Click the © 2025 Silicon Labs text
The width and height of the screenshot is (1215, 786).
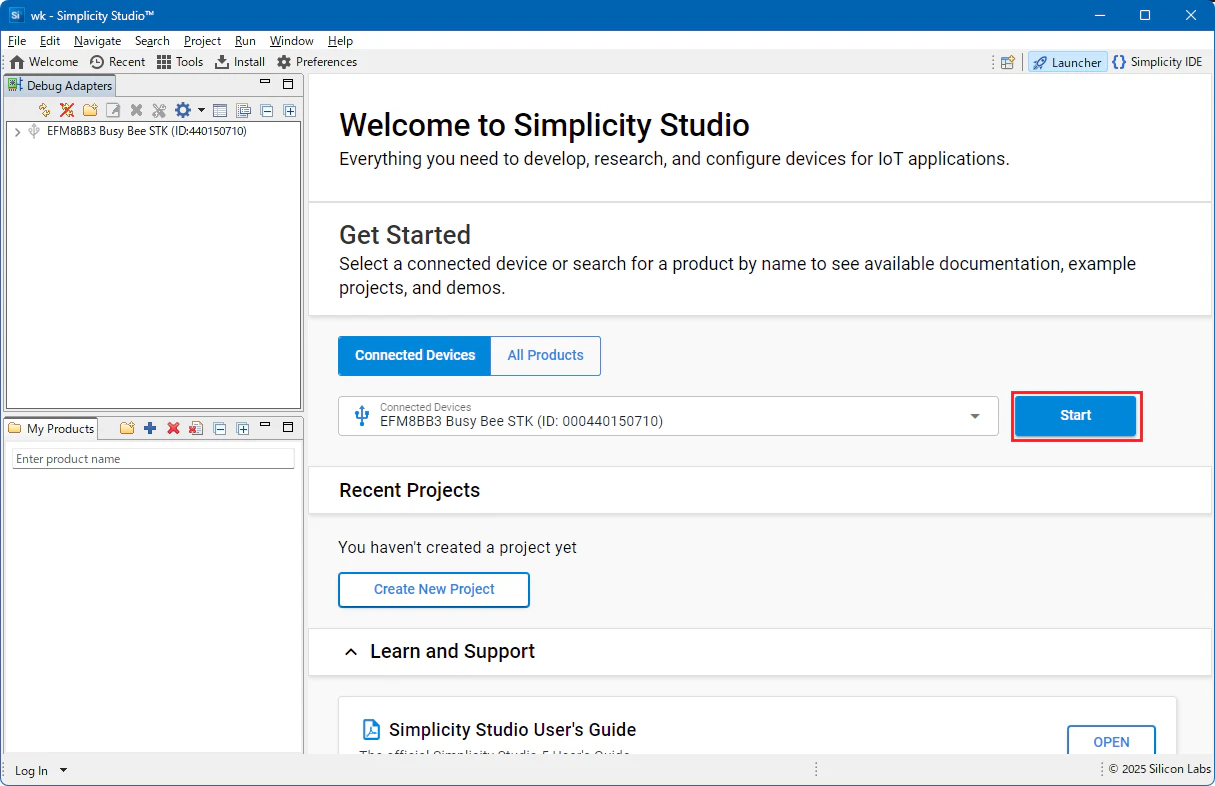1160,769
